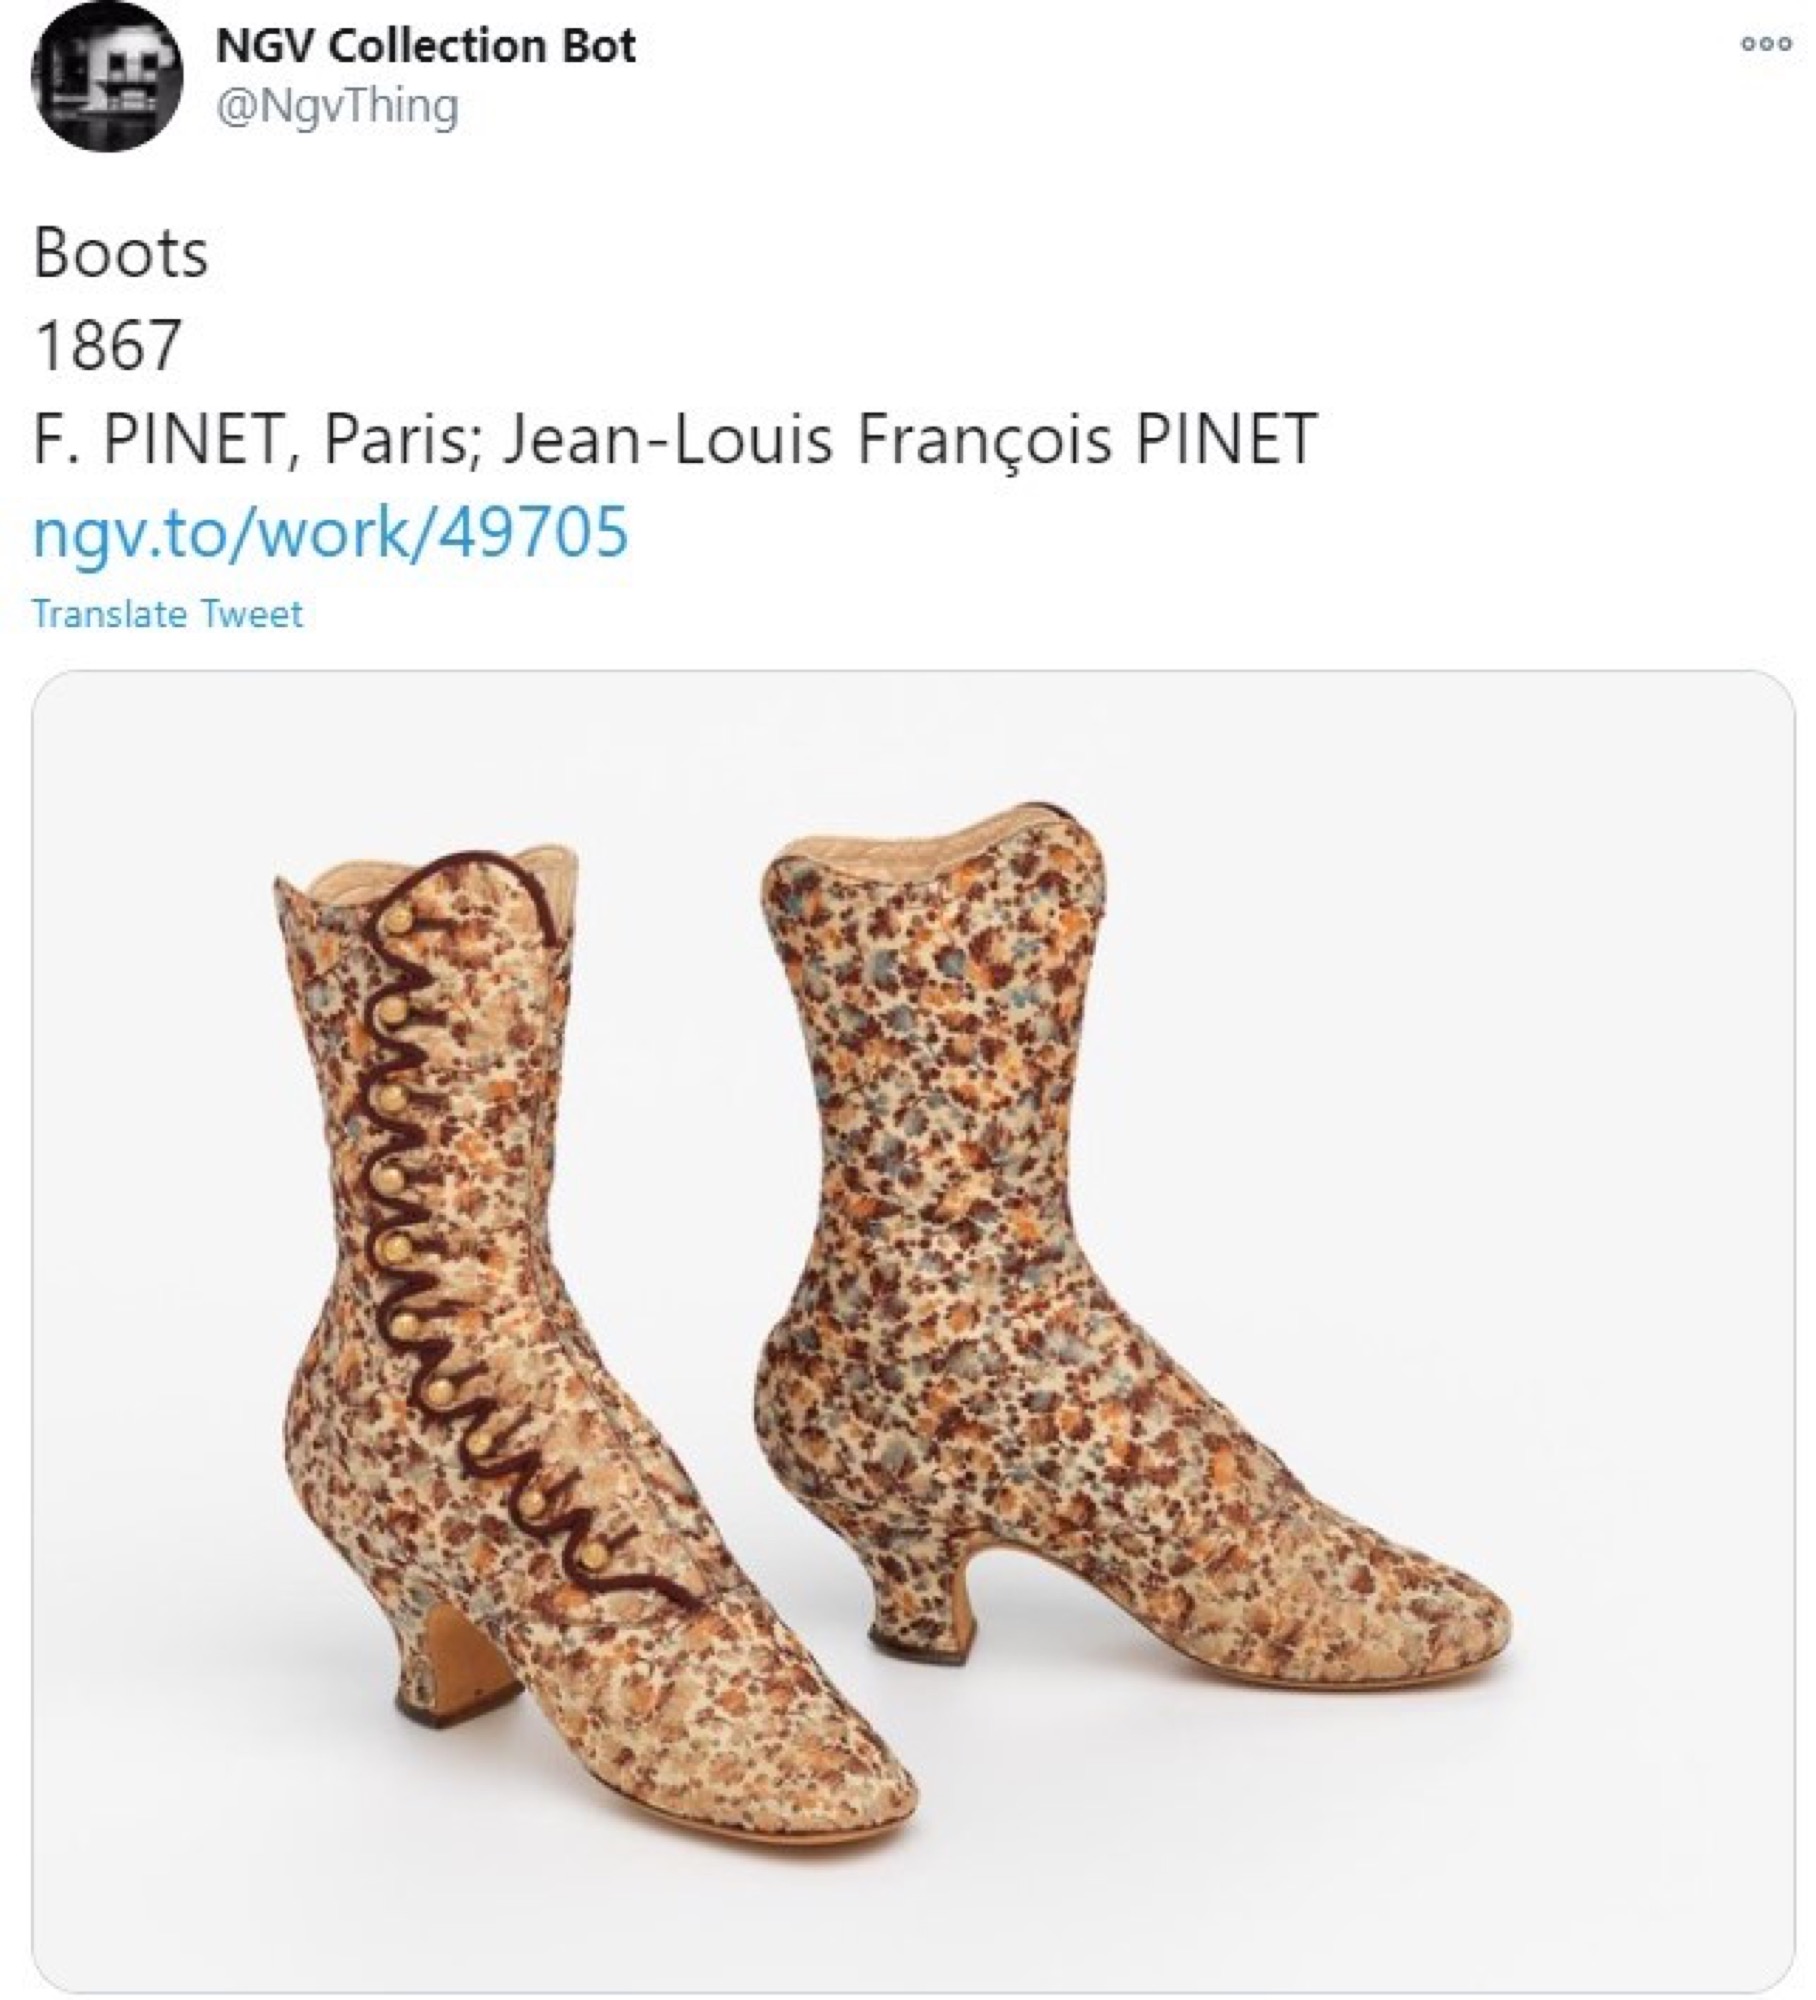Open the @NgvThing handle link
Image resolution: width=1816 pixels, height=2000 pixels.
coord(338,107)
